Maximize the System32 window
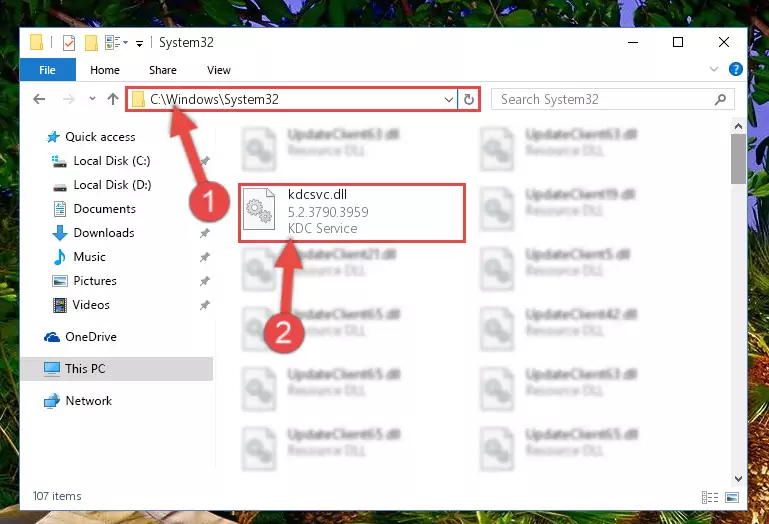 pos(678,43)
